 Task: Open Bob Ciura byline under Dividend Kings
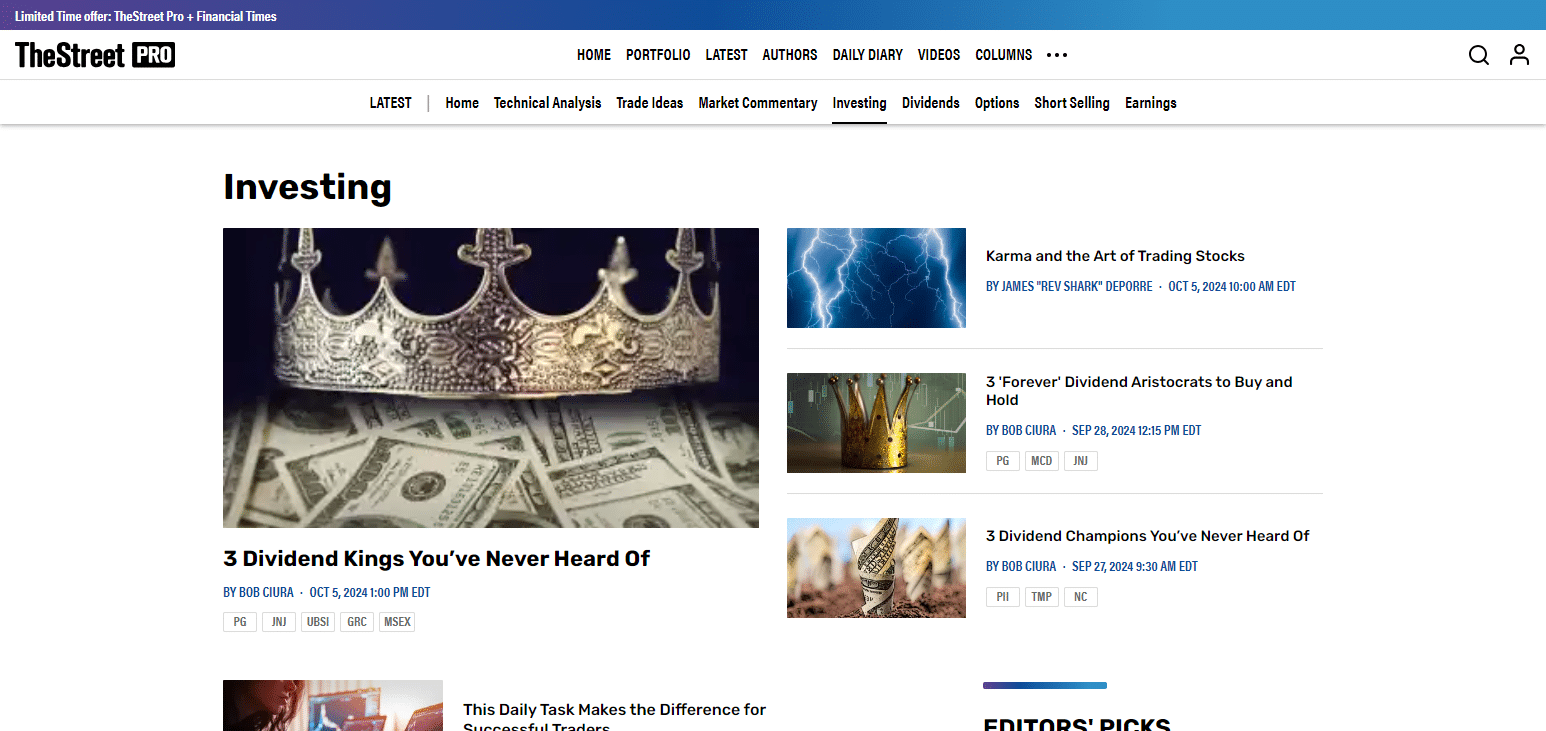258,592
